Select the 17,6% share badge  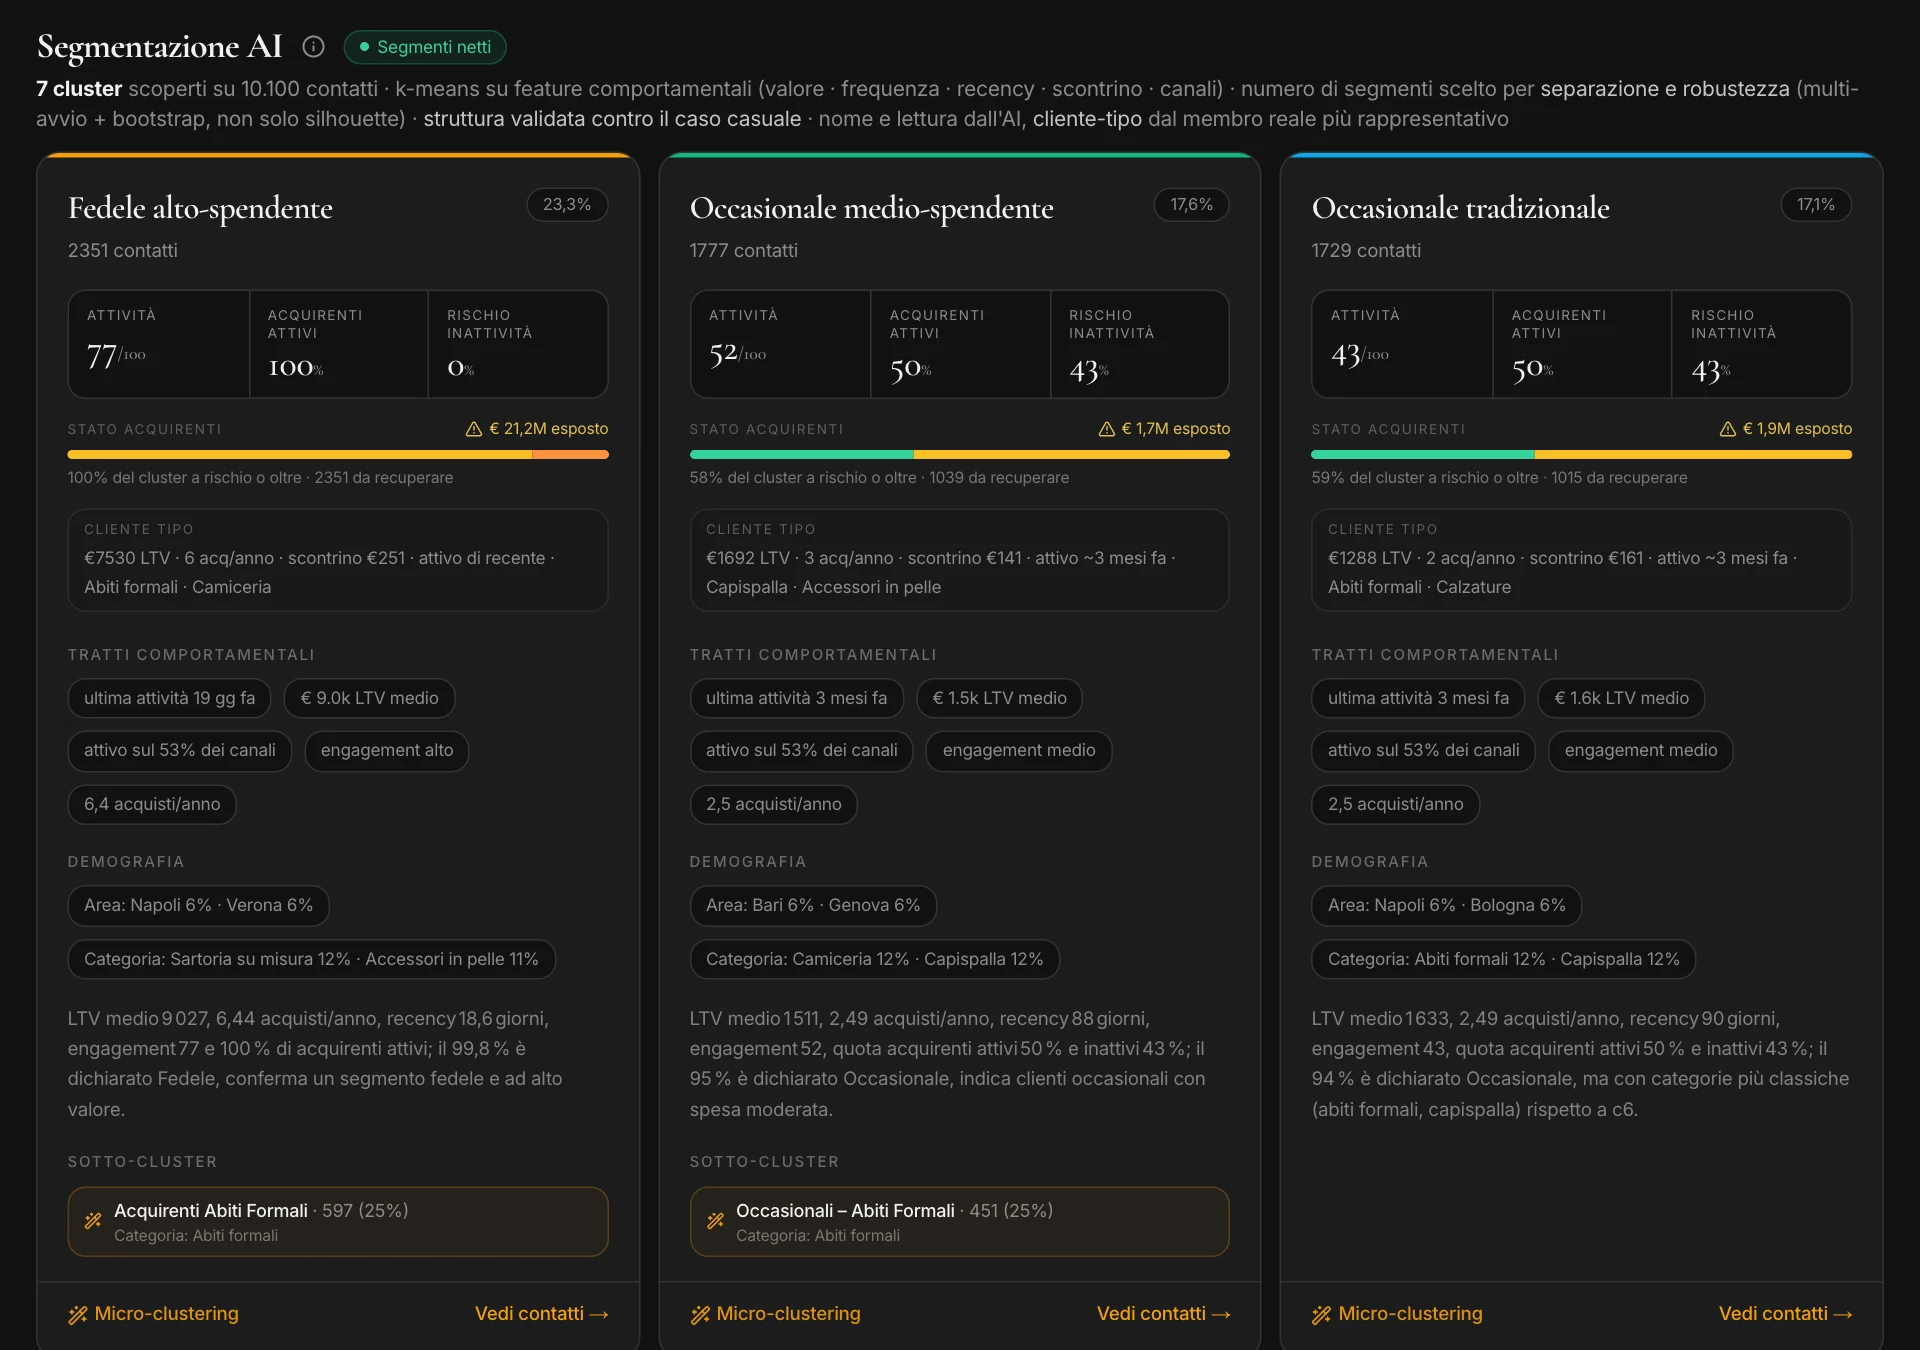point(1192,205)
